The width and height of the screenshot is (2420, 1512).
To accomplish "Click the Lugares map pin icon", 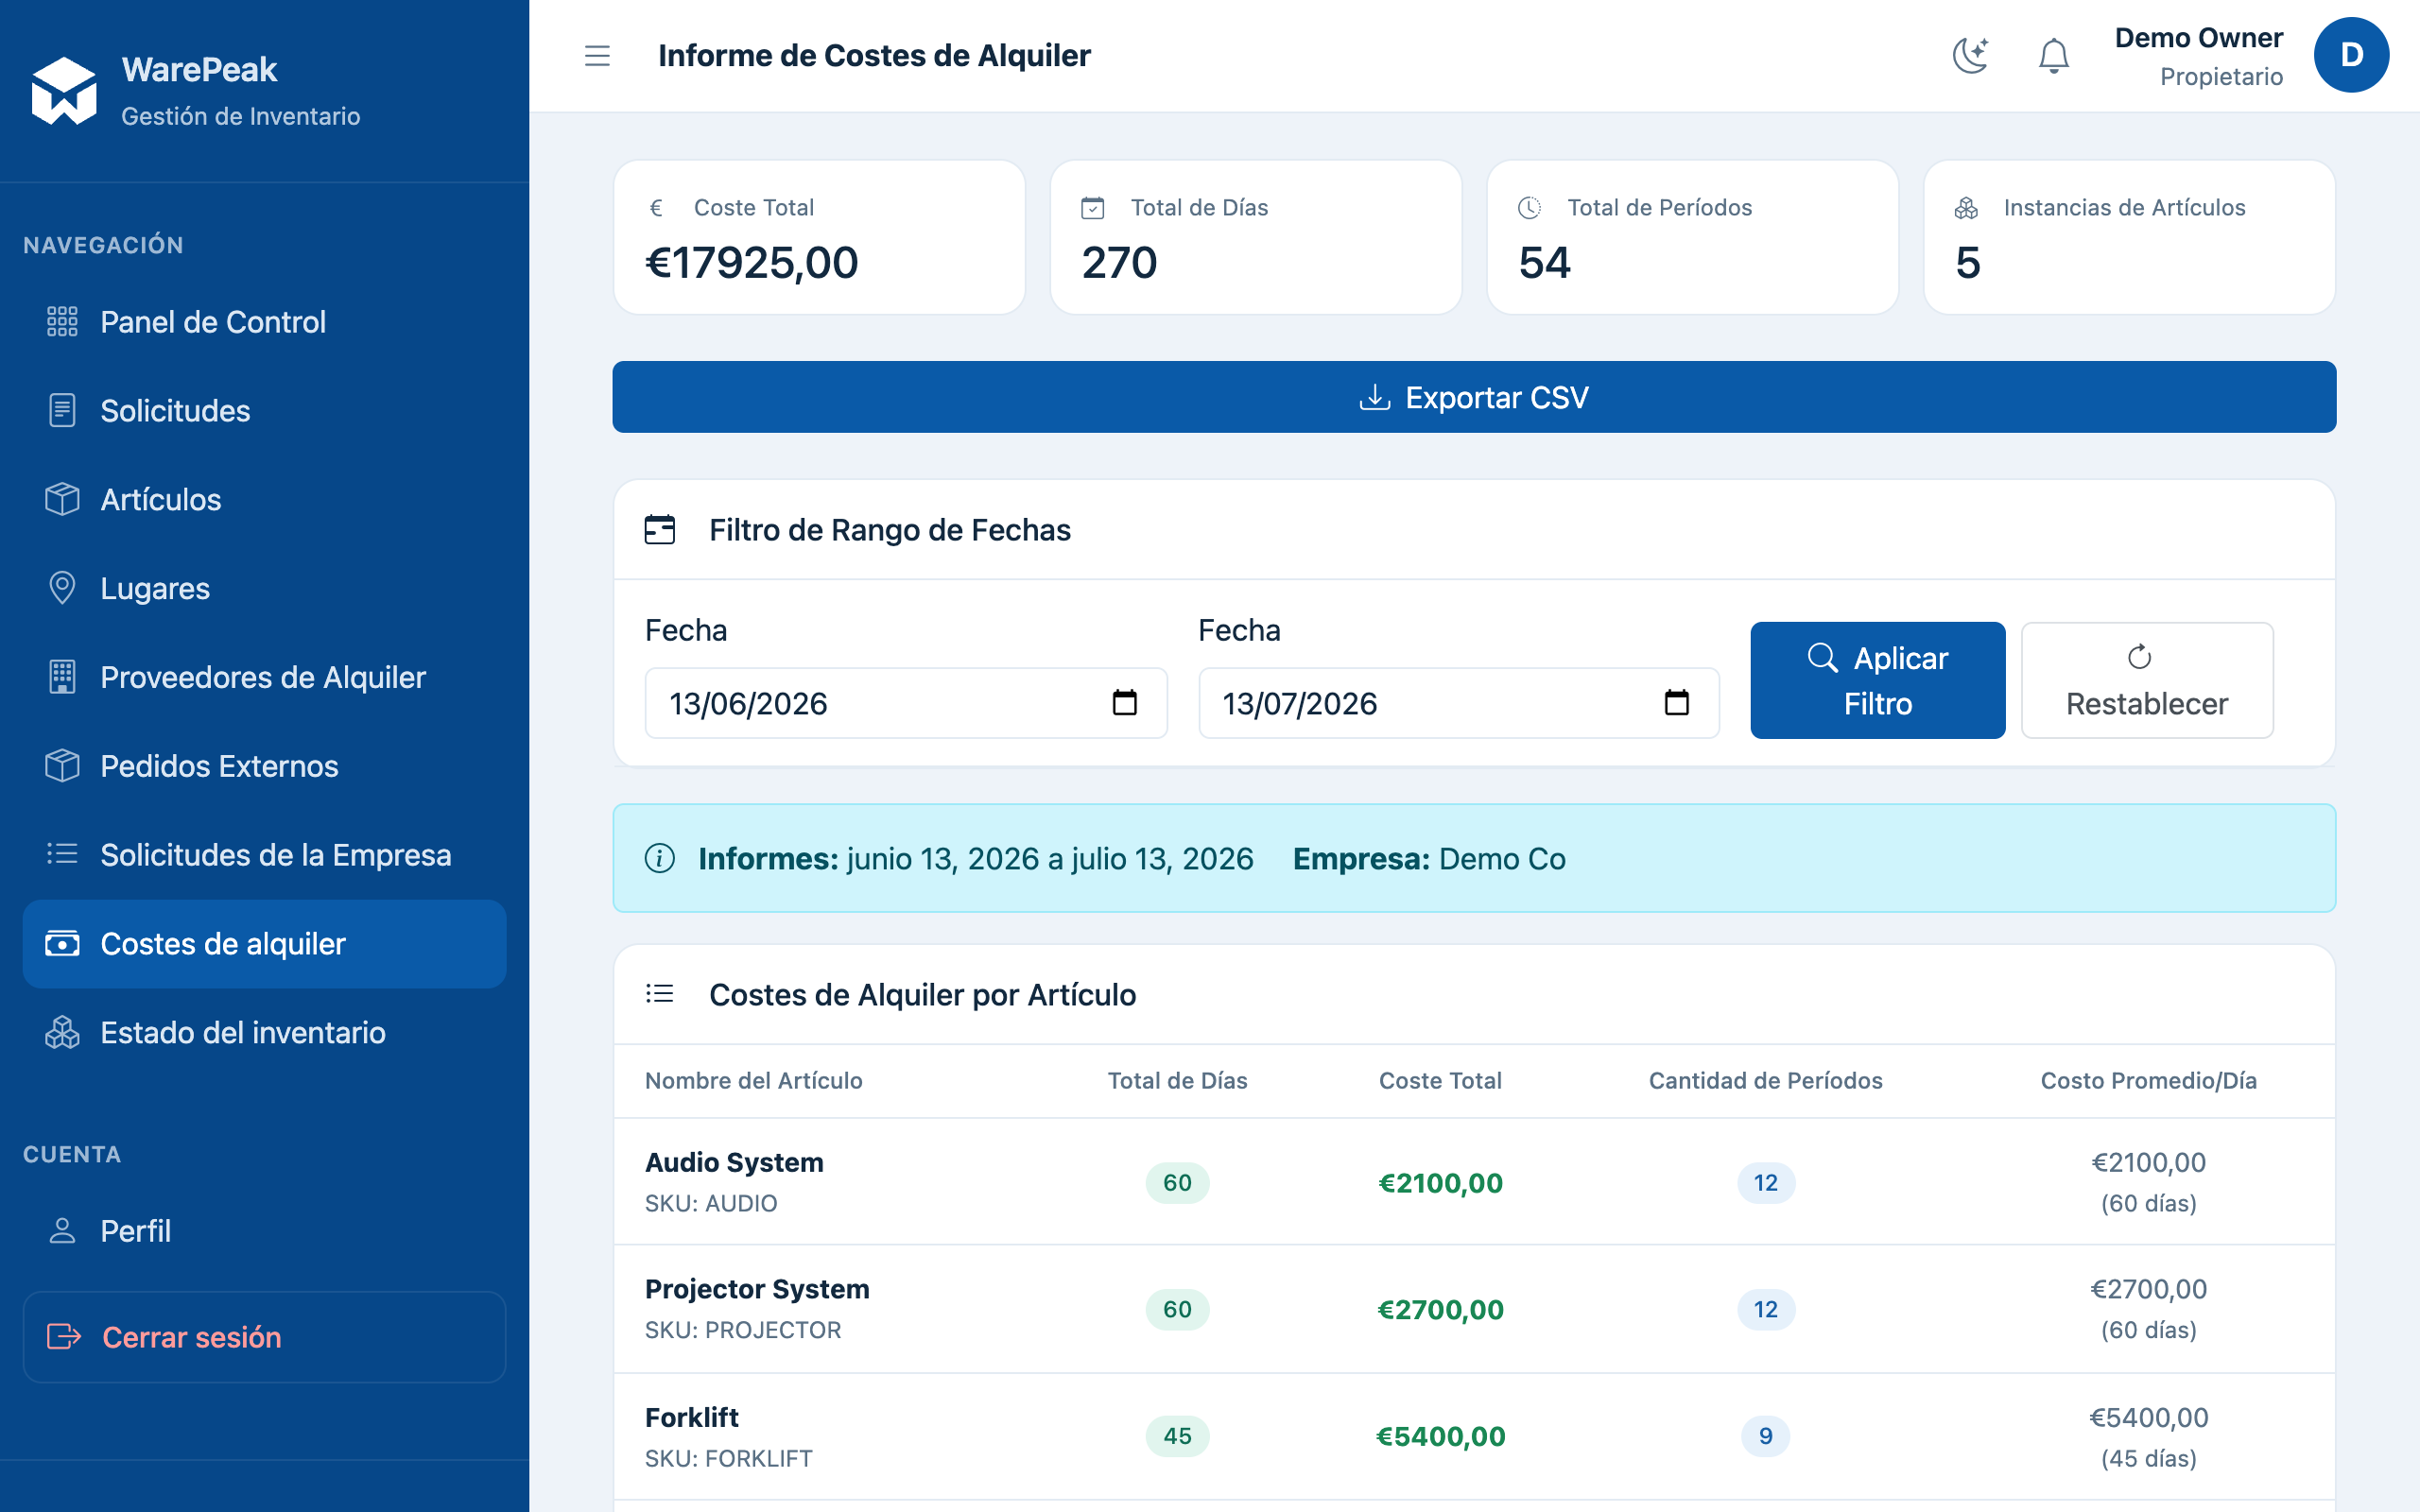I will [x=62, y=588].
